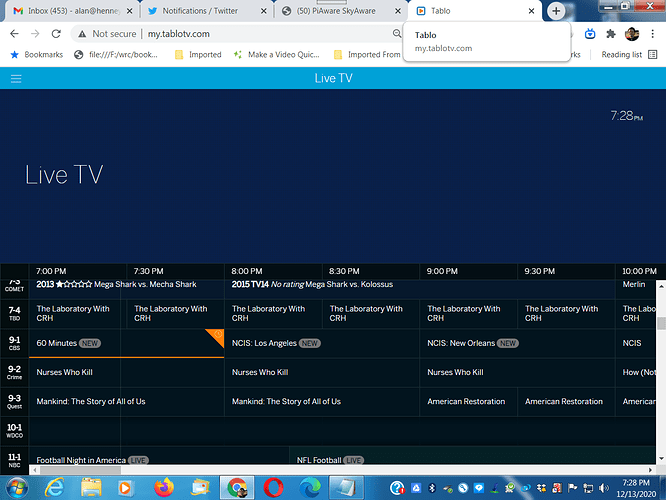666x500 pixels.
Task: Select channel 7-4 TBD
Action: [x=14, y=314]
